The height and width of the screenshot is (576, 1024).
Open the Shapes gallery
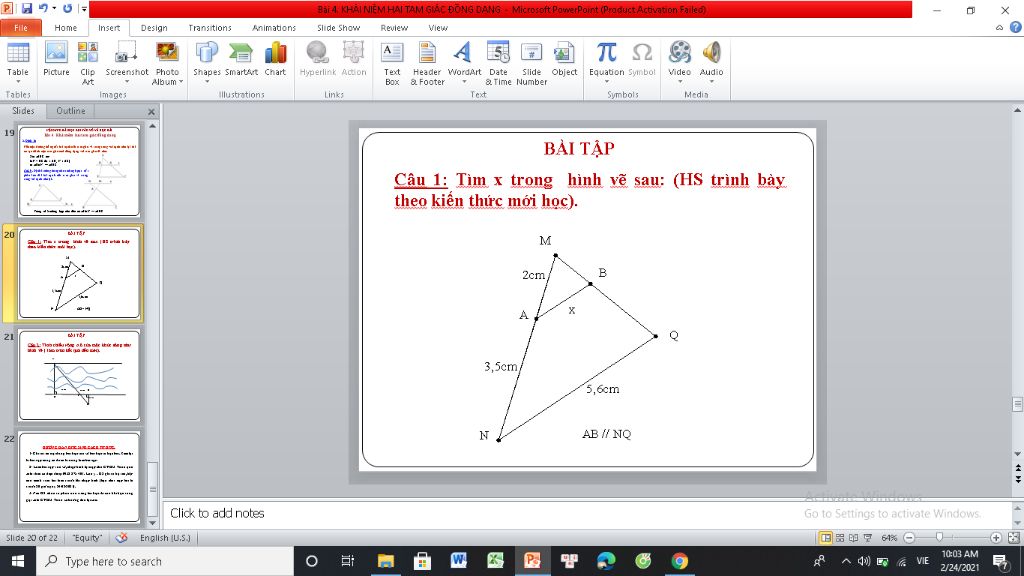(x=206, y=63)
